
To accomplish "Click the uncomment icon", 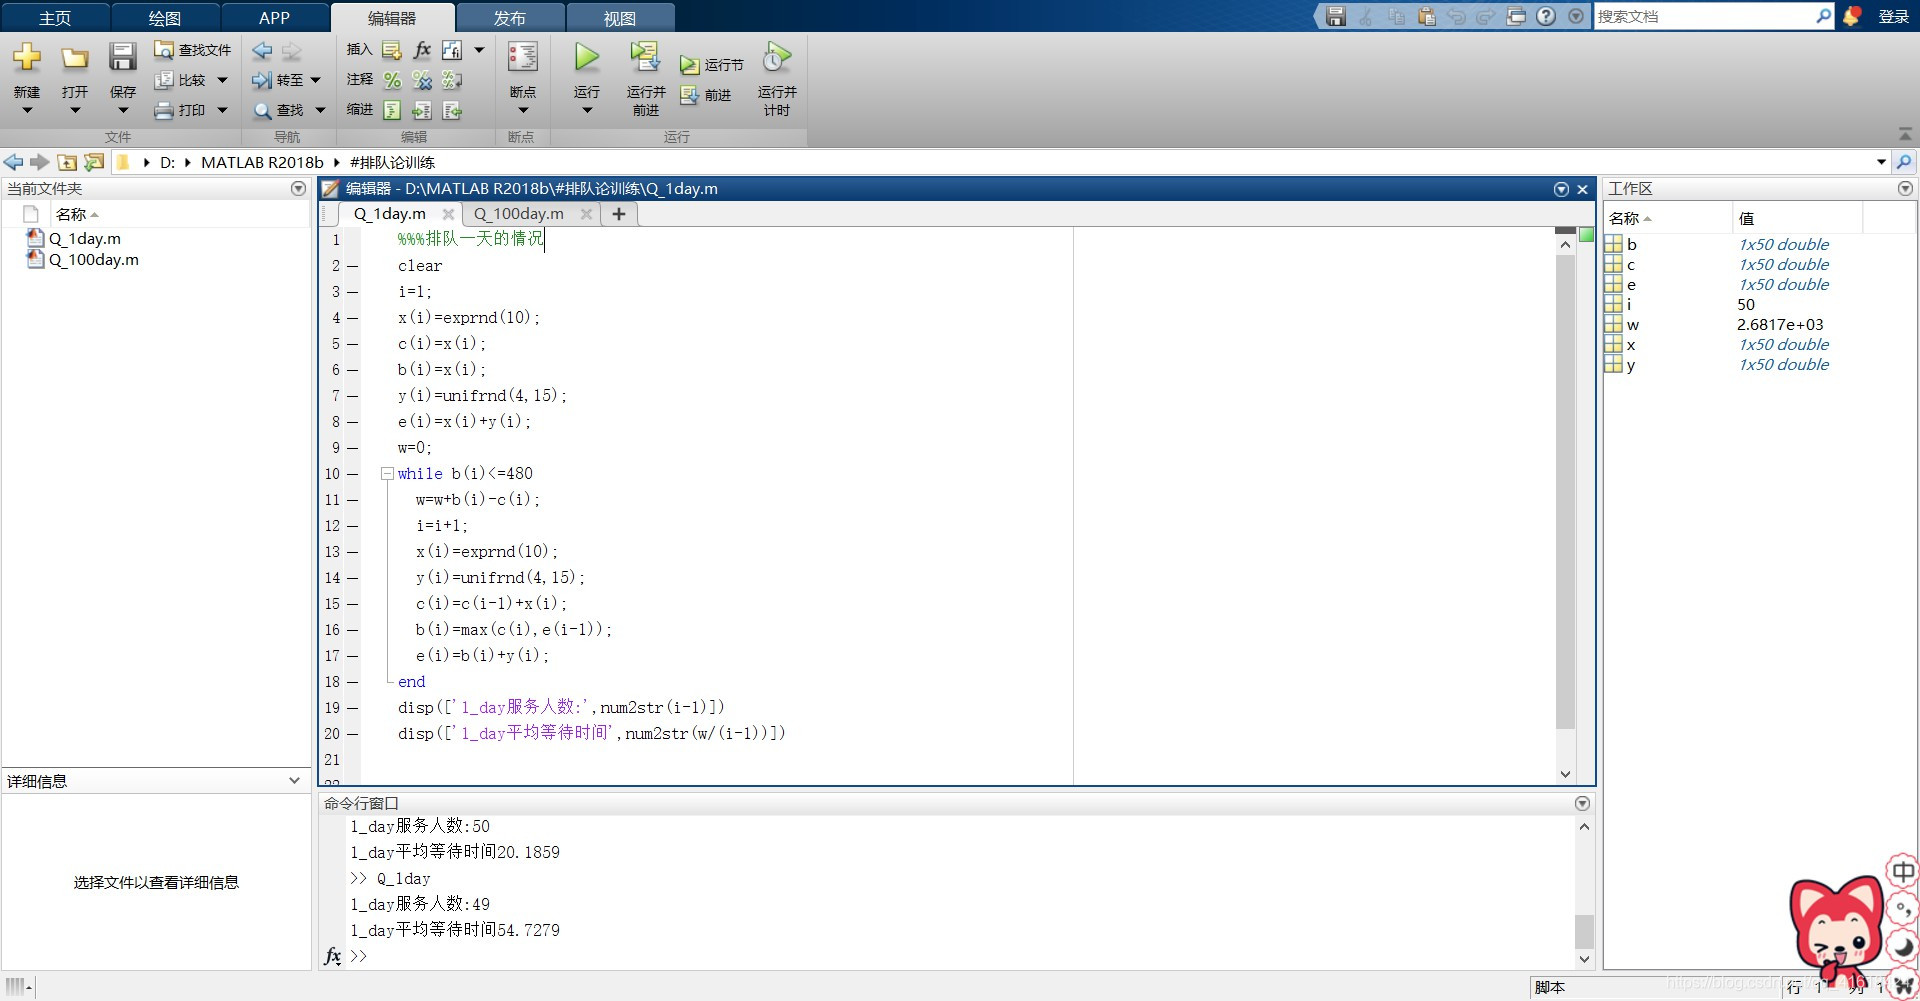I will pyautogui.click(x=422, y=80).
